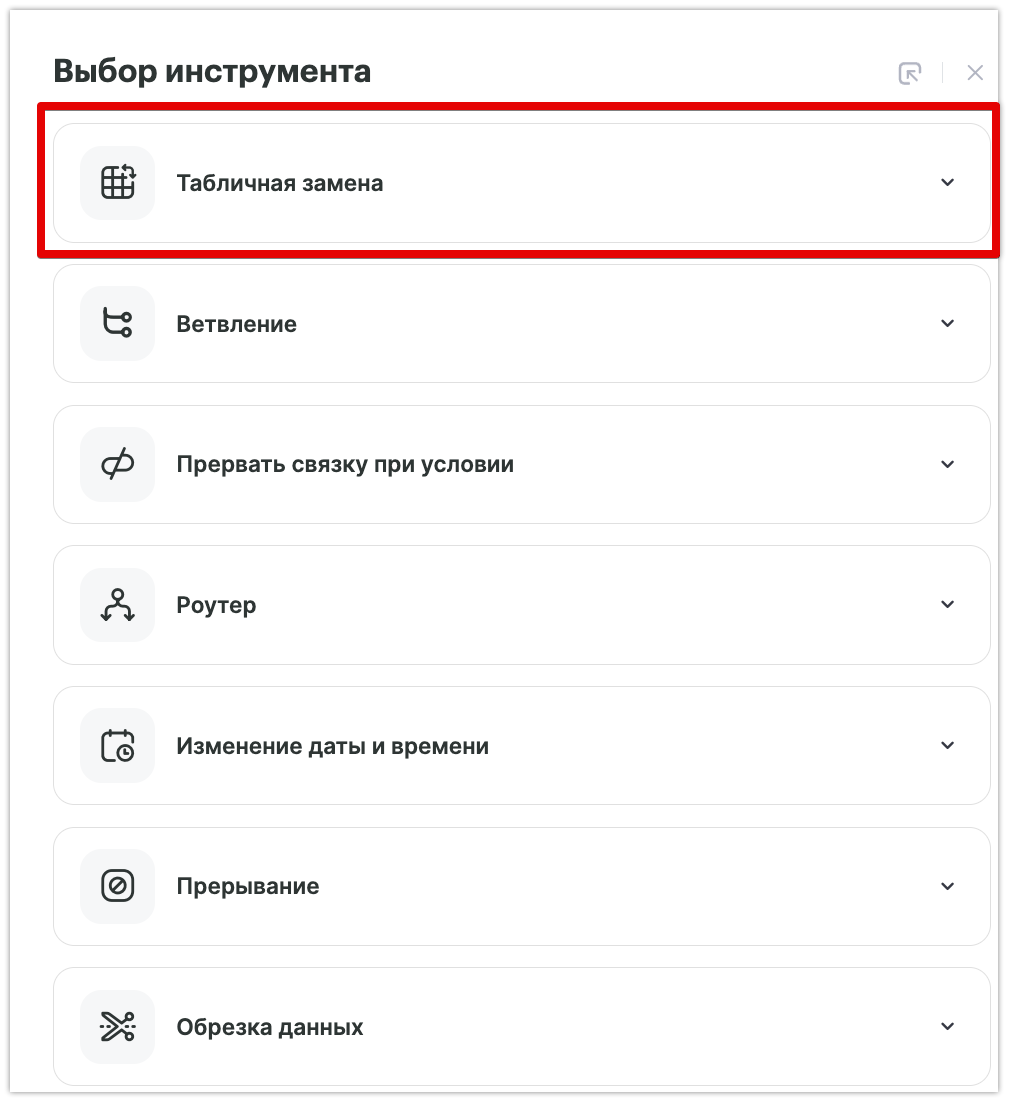Select the Роутер tool label

[216, 606]
